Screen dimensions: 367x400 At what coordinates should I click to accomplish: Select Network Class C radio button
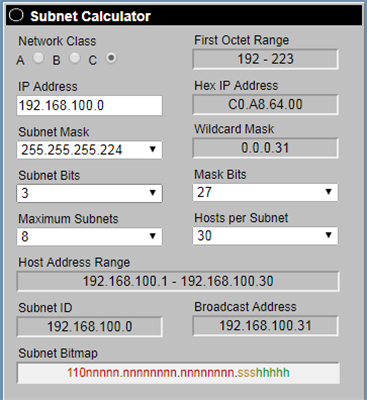pos(111,58)
